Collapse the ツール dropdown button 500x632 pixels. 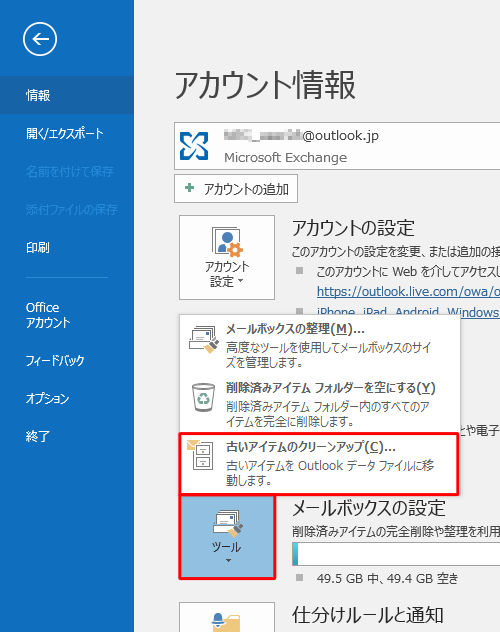[227, 537]
